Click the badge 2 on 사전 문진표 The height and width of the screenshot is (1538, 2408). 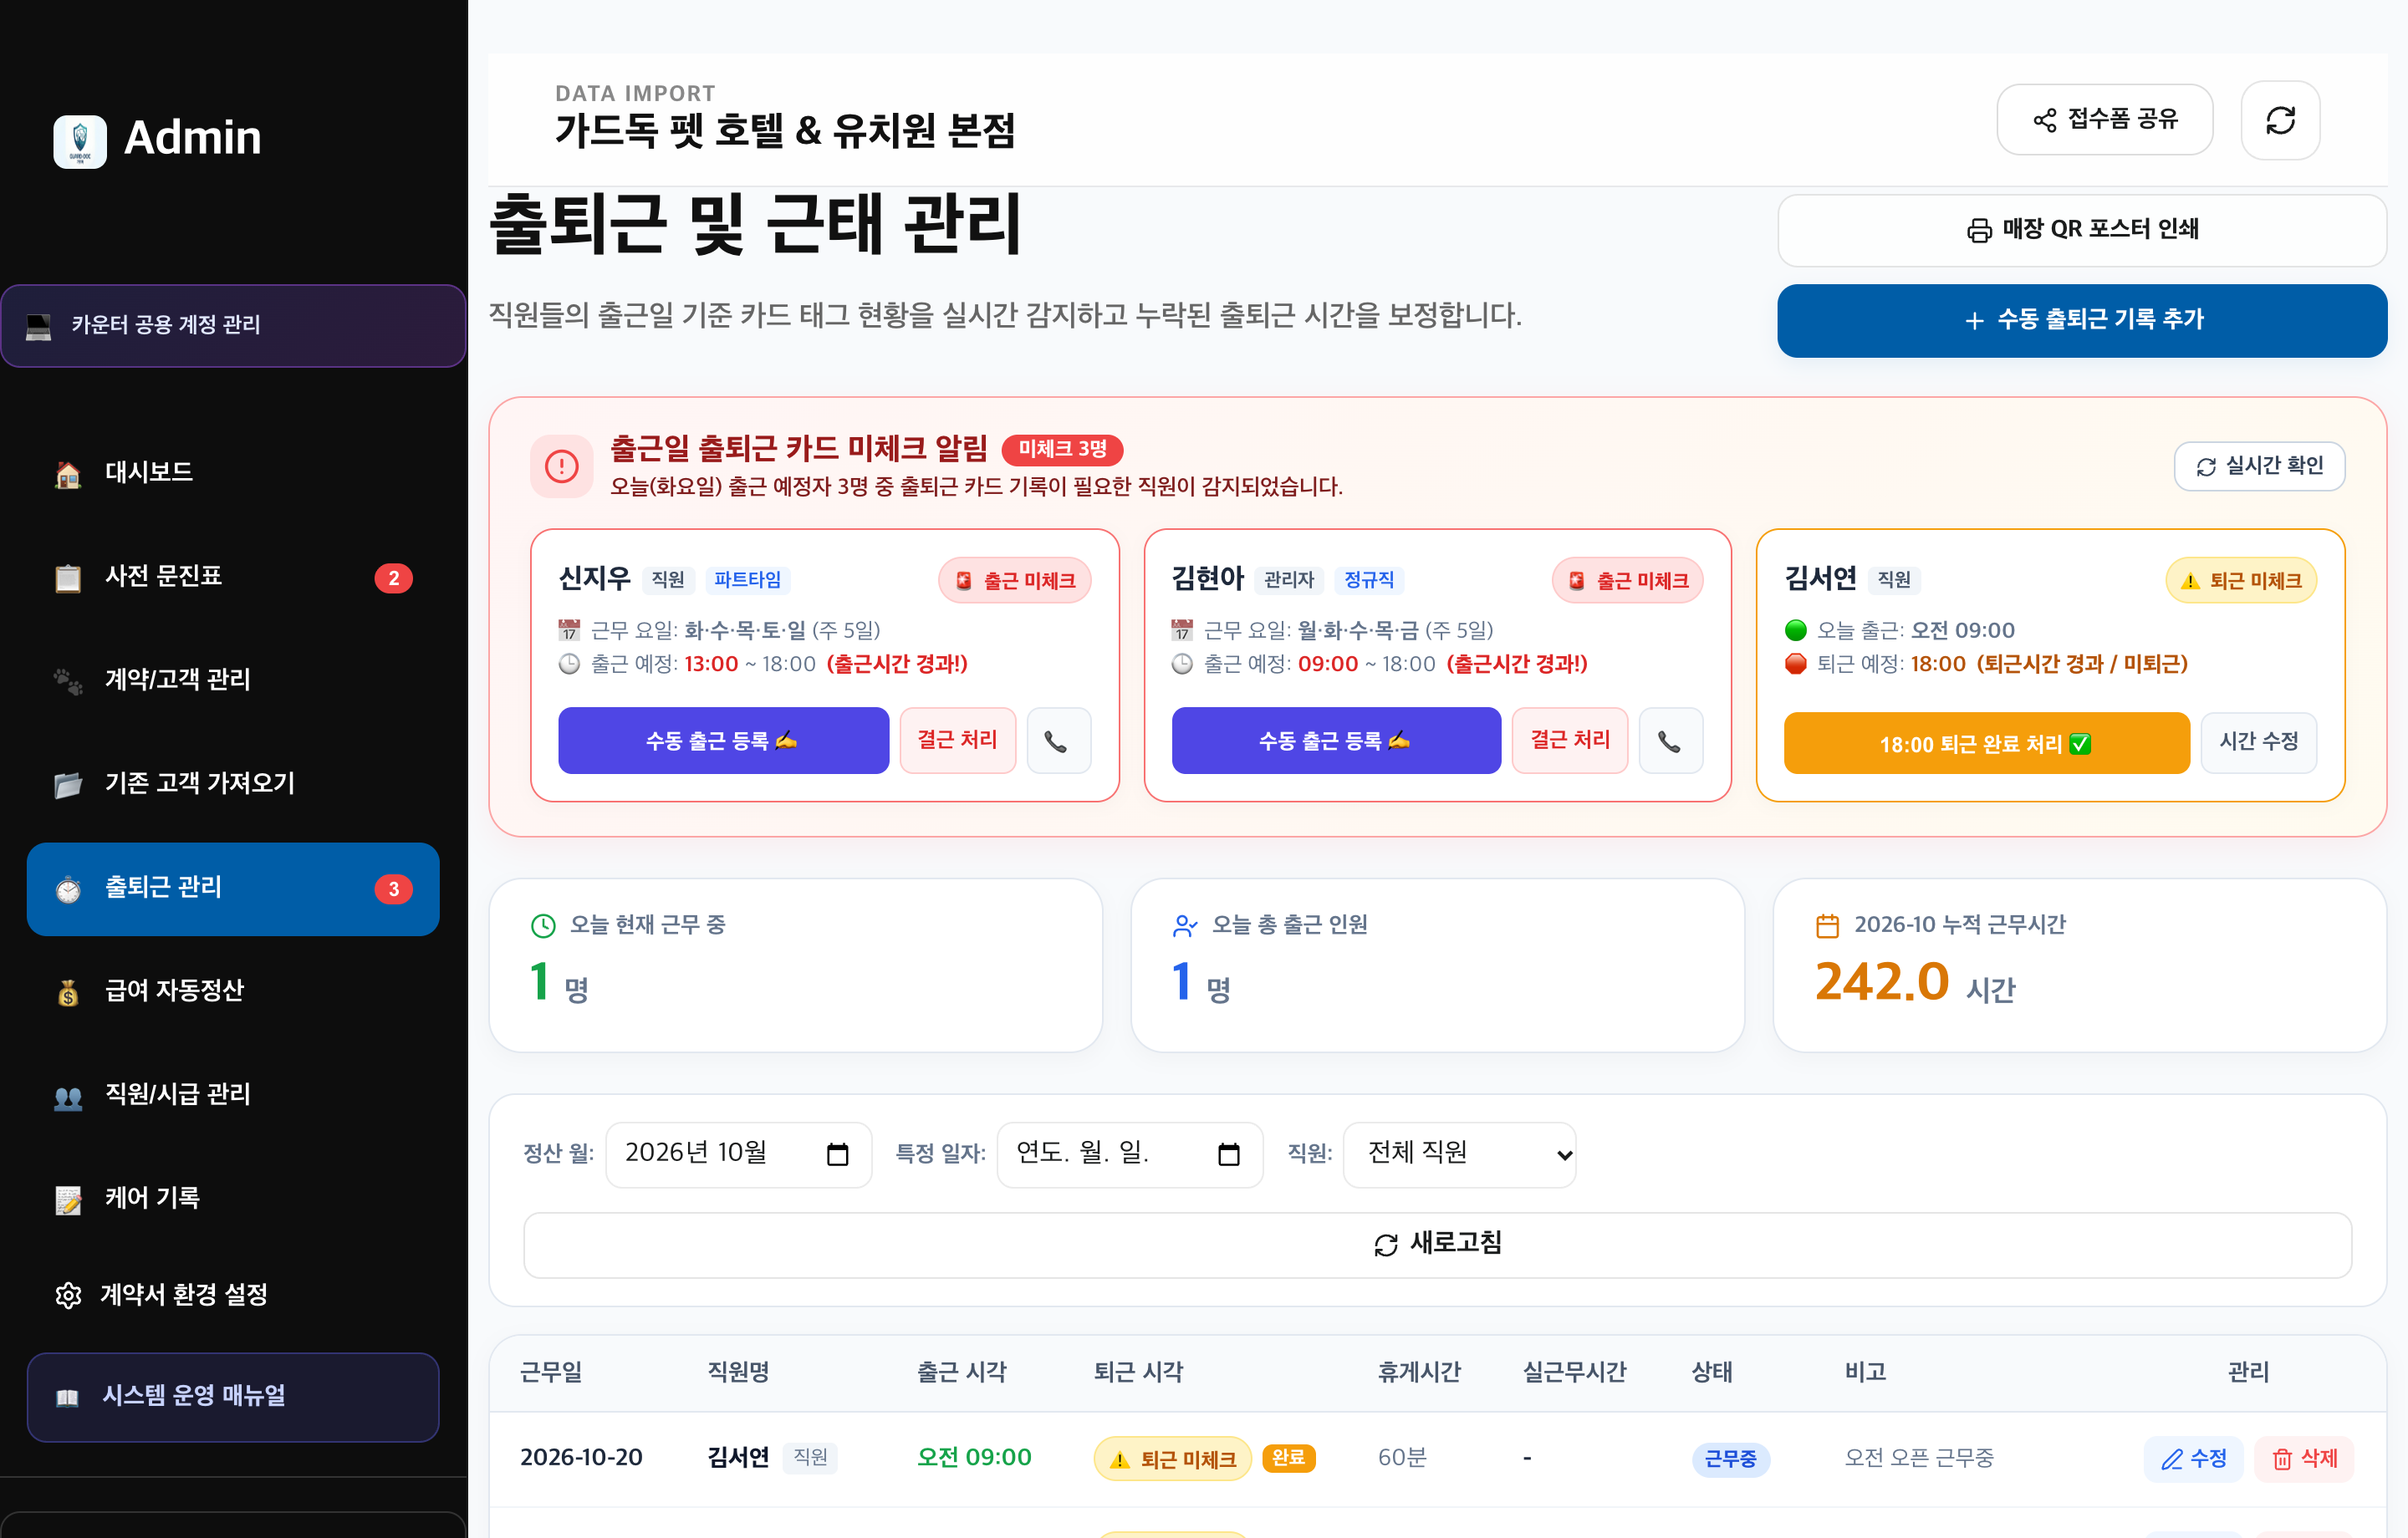click(393, 578)
